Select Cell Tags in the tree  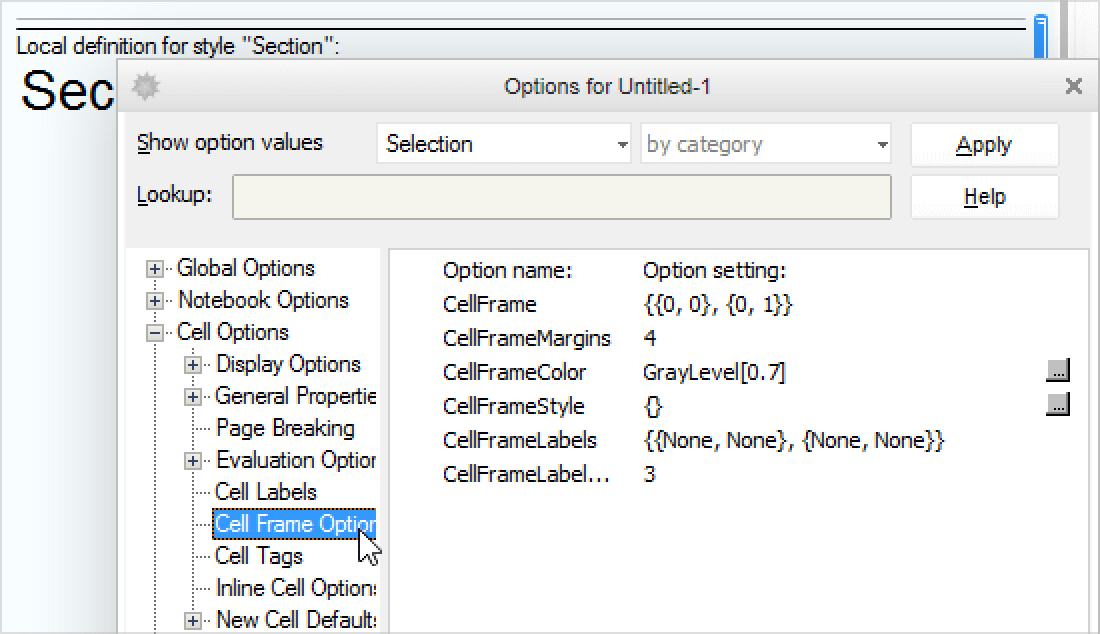tap(259, 556)
